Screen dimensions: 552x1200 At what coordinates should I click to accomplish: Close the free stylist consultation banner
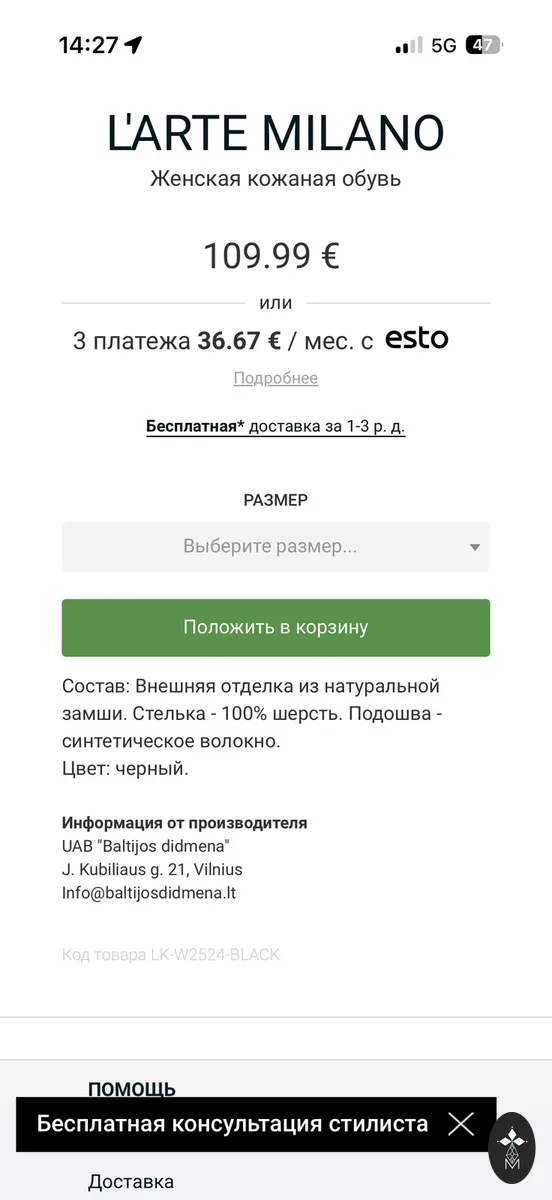(x=461, y=1124)
